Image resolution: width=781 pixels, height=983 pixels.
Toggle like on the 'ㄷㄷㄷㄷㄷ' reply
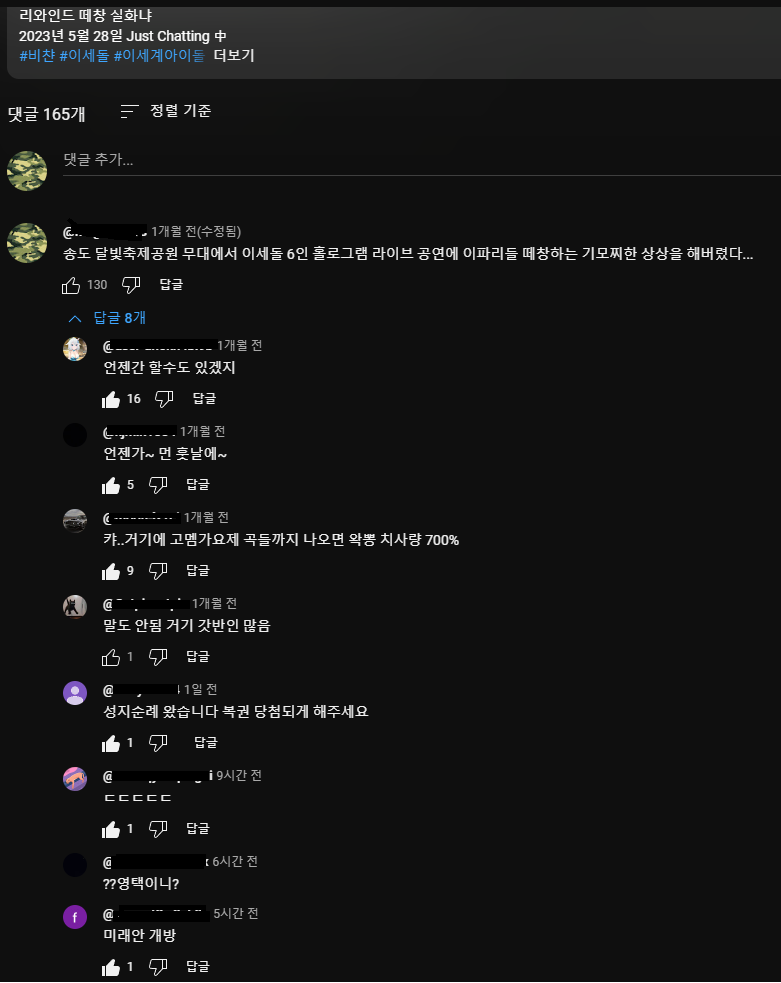pos(111,829)
